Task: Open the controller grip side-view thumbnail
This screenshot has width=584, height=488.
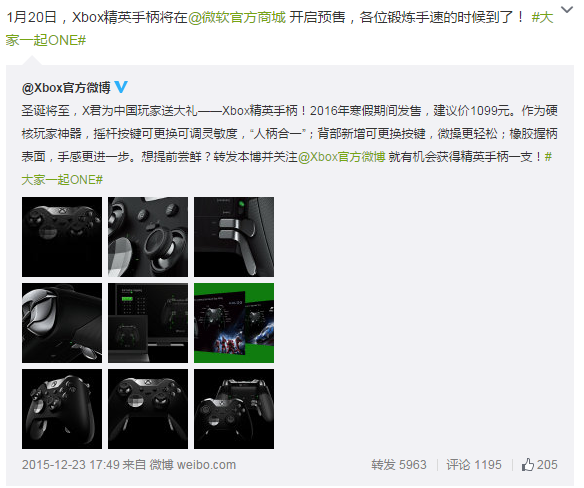Action: [x=62, y=323]
